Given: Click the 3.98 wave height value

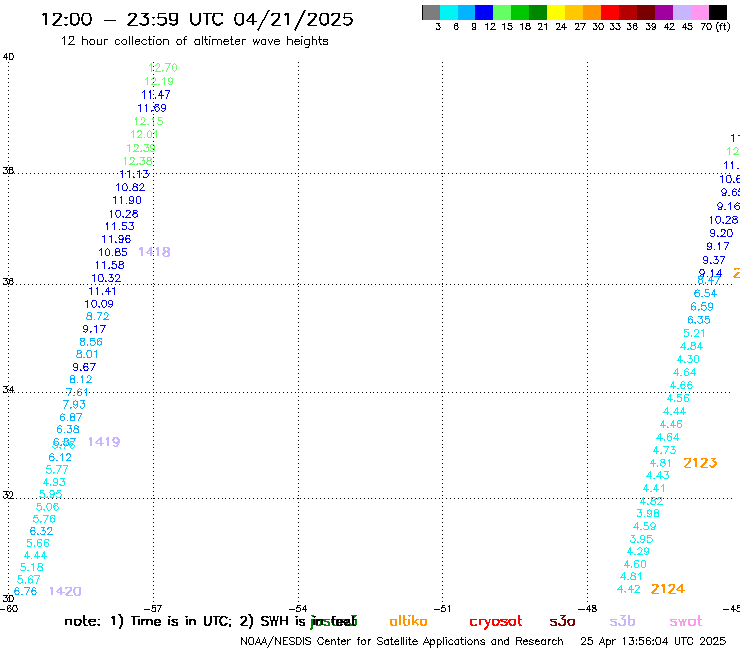Looking at the screenshot, I should click(x=648, y=514).
